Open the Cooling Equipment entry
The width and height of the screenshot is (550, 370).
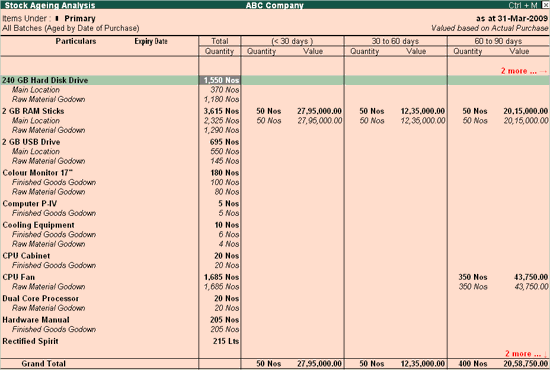click(x=39, y=225)
